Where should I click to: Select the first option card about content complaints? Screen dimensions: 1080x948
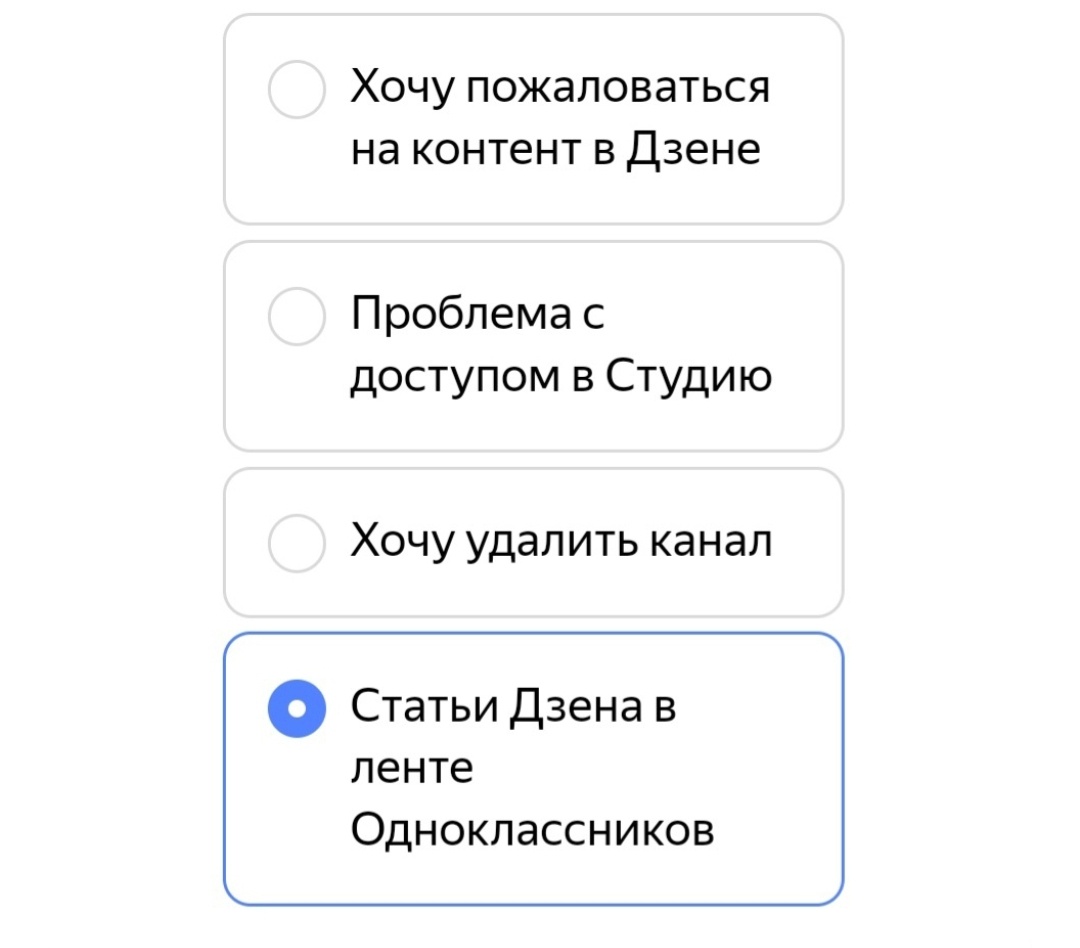pos(533,115)
